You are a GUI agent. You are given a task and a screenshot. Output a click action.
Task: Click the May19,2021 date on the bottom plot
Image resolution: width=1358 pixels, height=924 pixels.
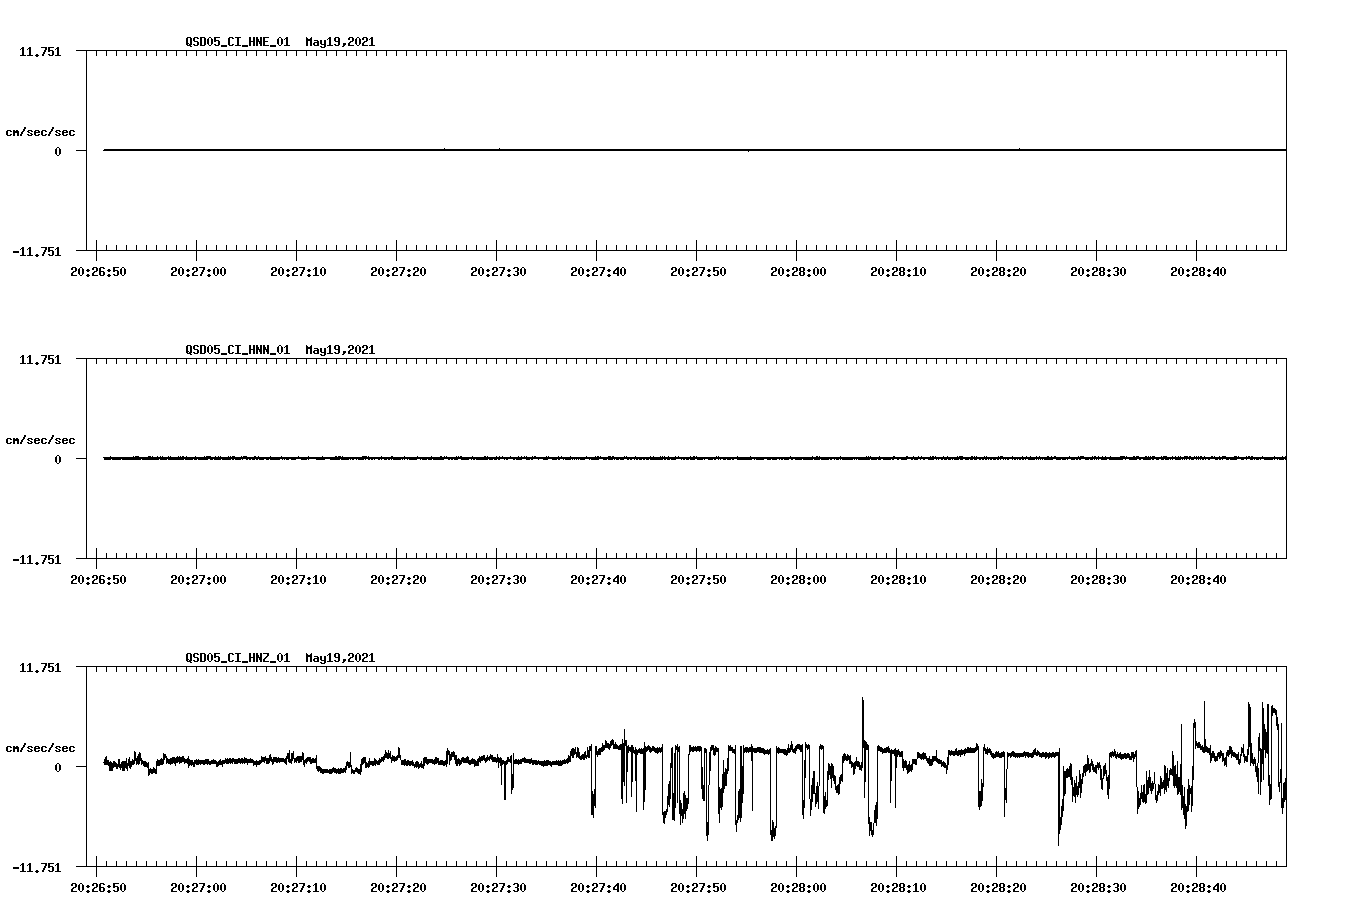point(339,658)
